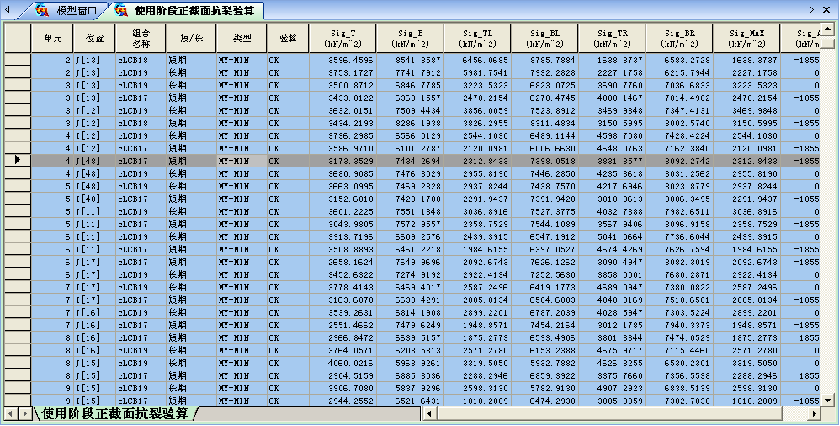Image resolution: width=840 pixels, height=426 pixels.
Task: Click the first row's row selector box
Action: click(x=17, y=60)
